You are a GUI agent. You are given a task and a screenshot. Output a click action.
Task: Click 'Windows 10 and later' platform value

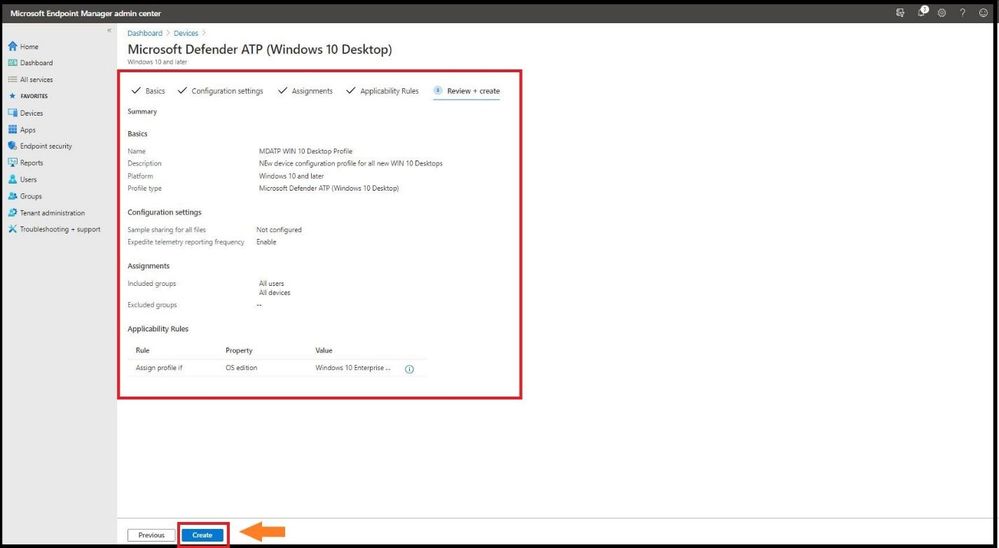coord(291,176)
